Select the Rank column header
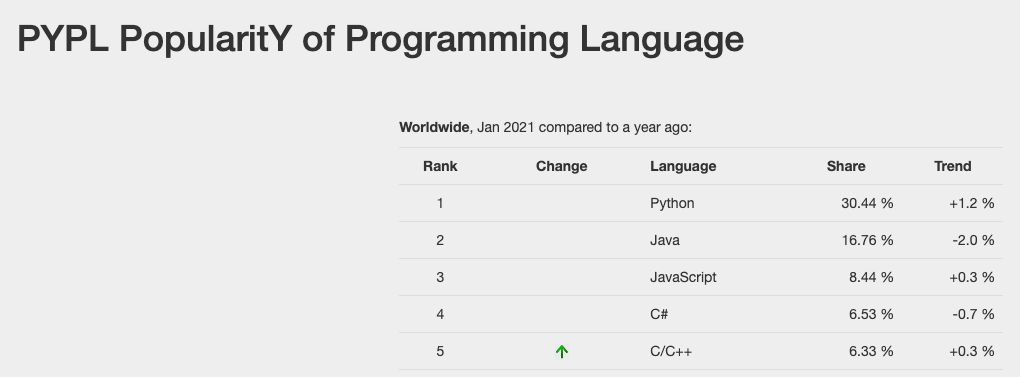Image resolution: width=1020 pixels, height=377 pixels. 440,166
